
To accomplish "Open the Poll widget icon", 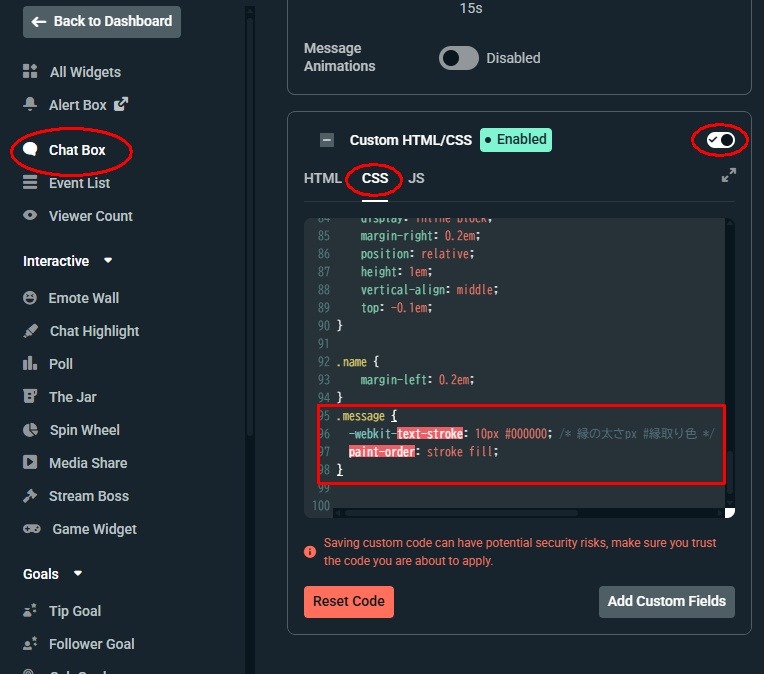I will [30, 364].
